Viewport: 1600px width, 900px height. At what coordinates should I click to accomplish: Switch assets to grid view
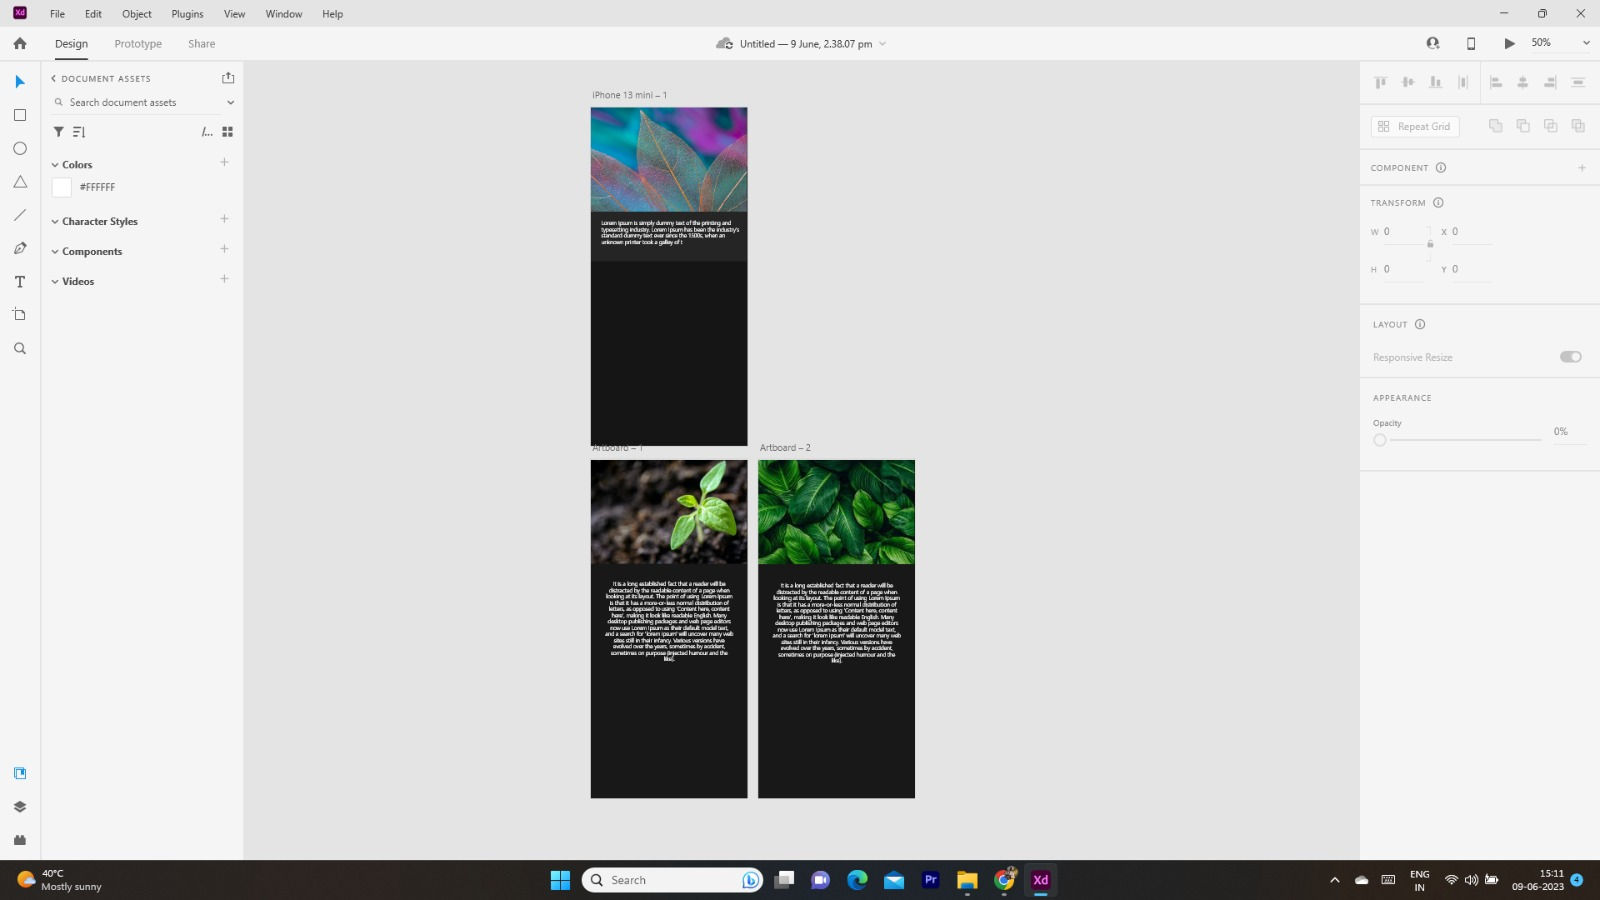click(228, 131)
